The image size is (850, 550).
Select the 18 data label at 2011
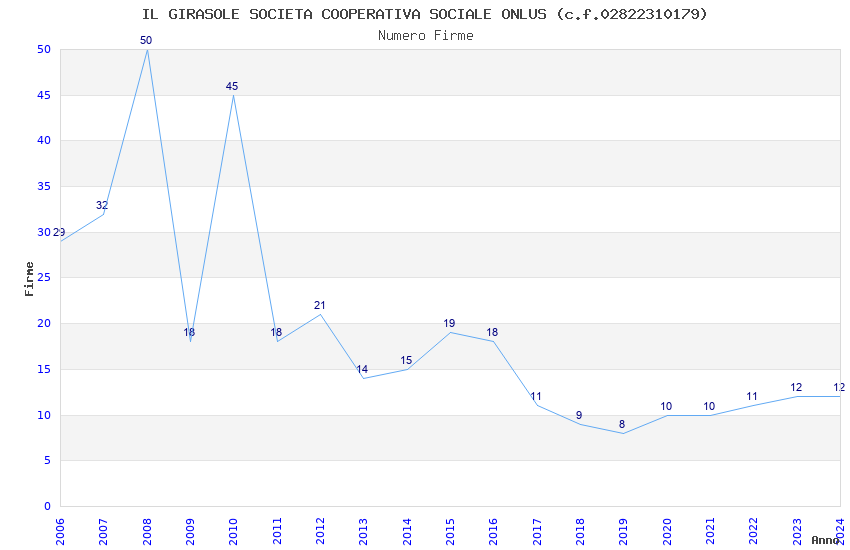tap(276, 332)
